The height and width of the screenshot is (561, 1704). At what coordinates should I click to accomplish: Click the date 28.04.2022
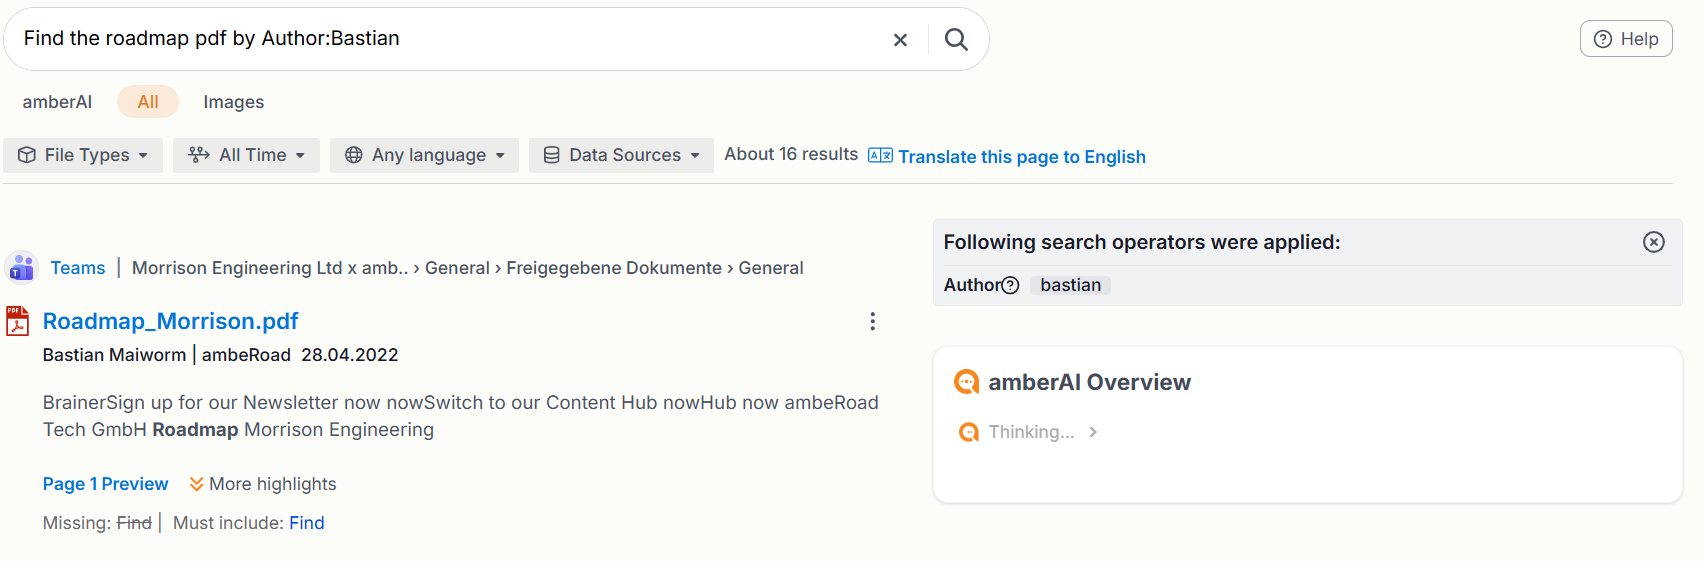click(x=350, y=355)
